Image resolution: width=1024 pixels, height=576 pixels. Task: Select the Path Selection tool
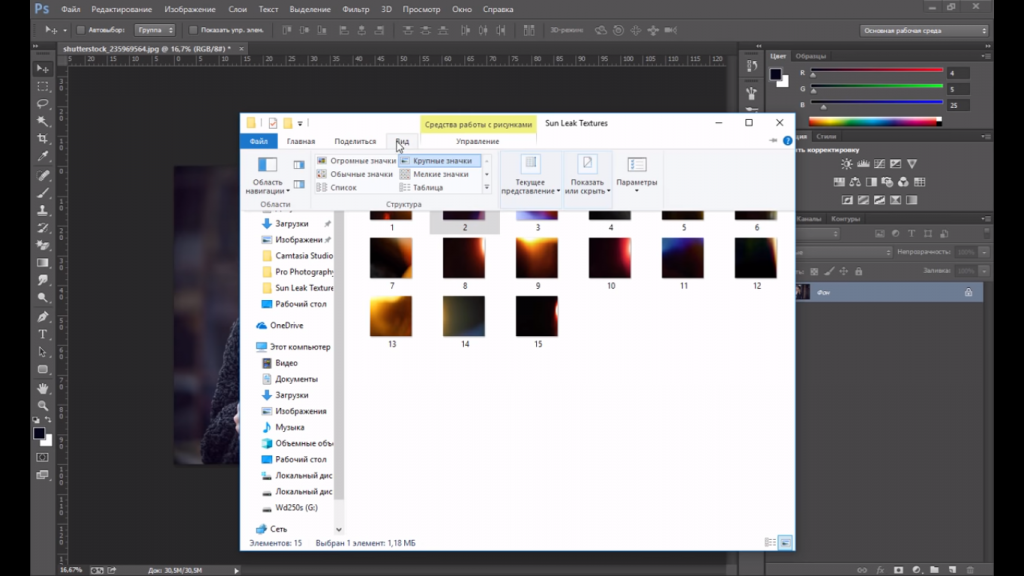tap(42, 352)
